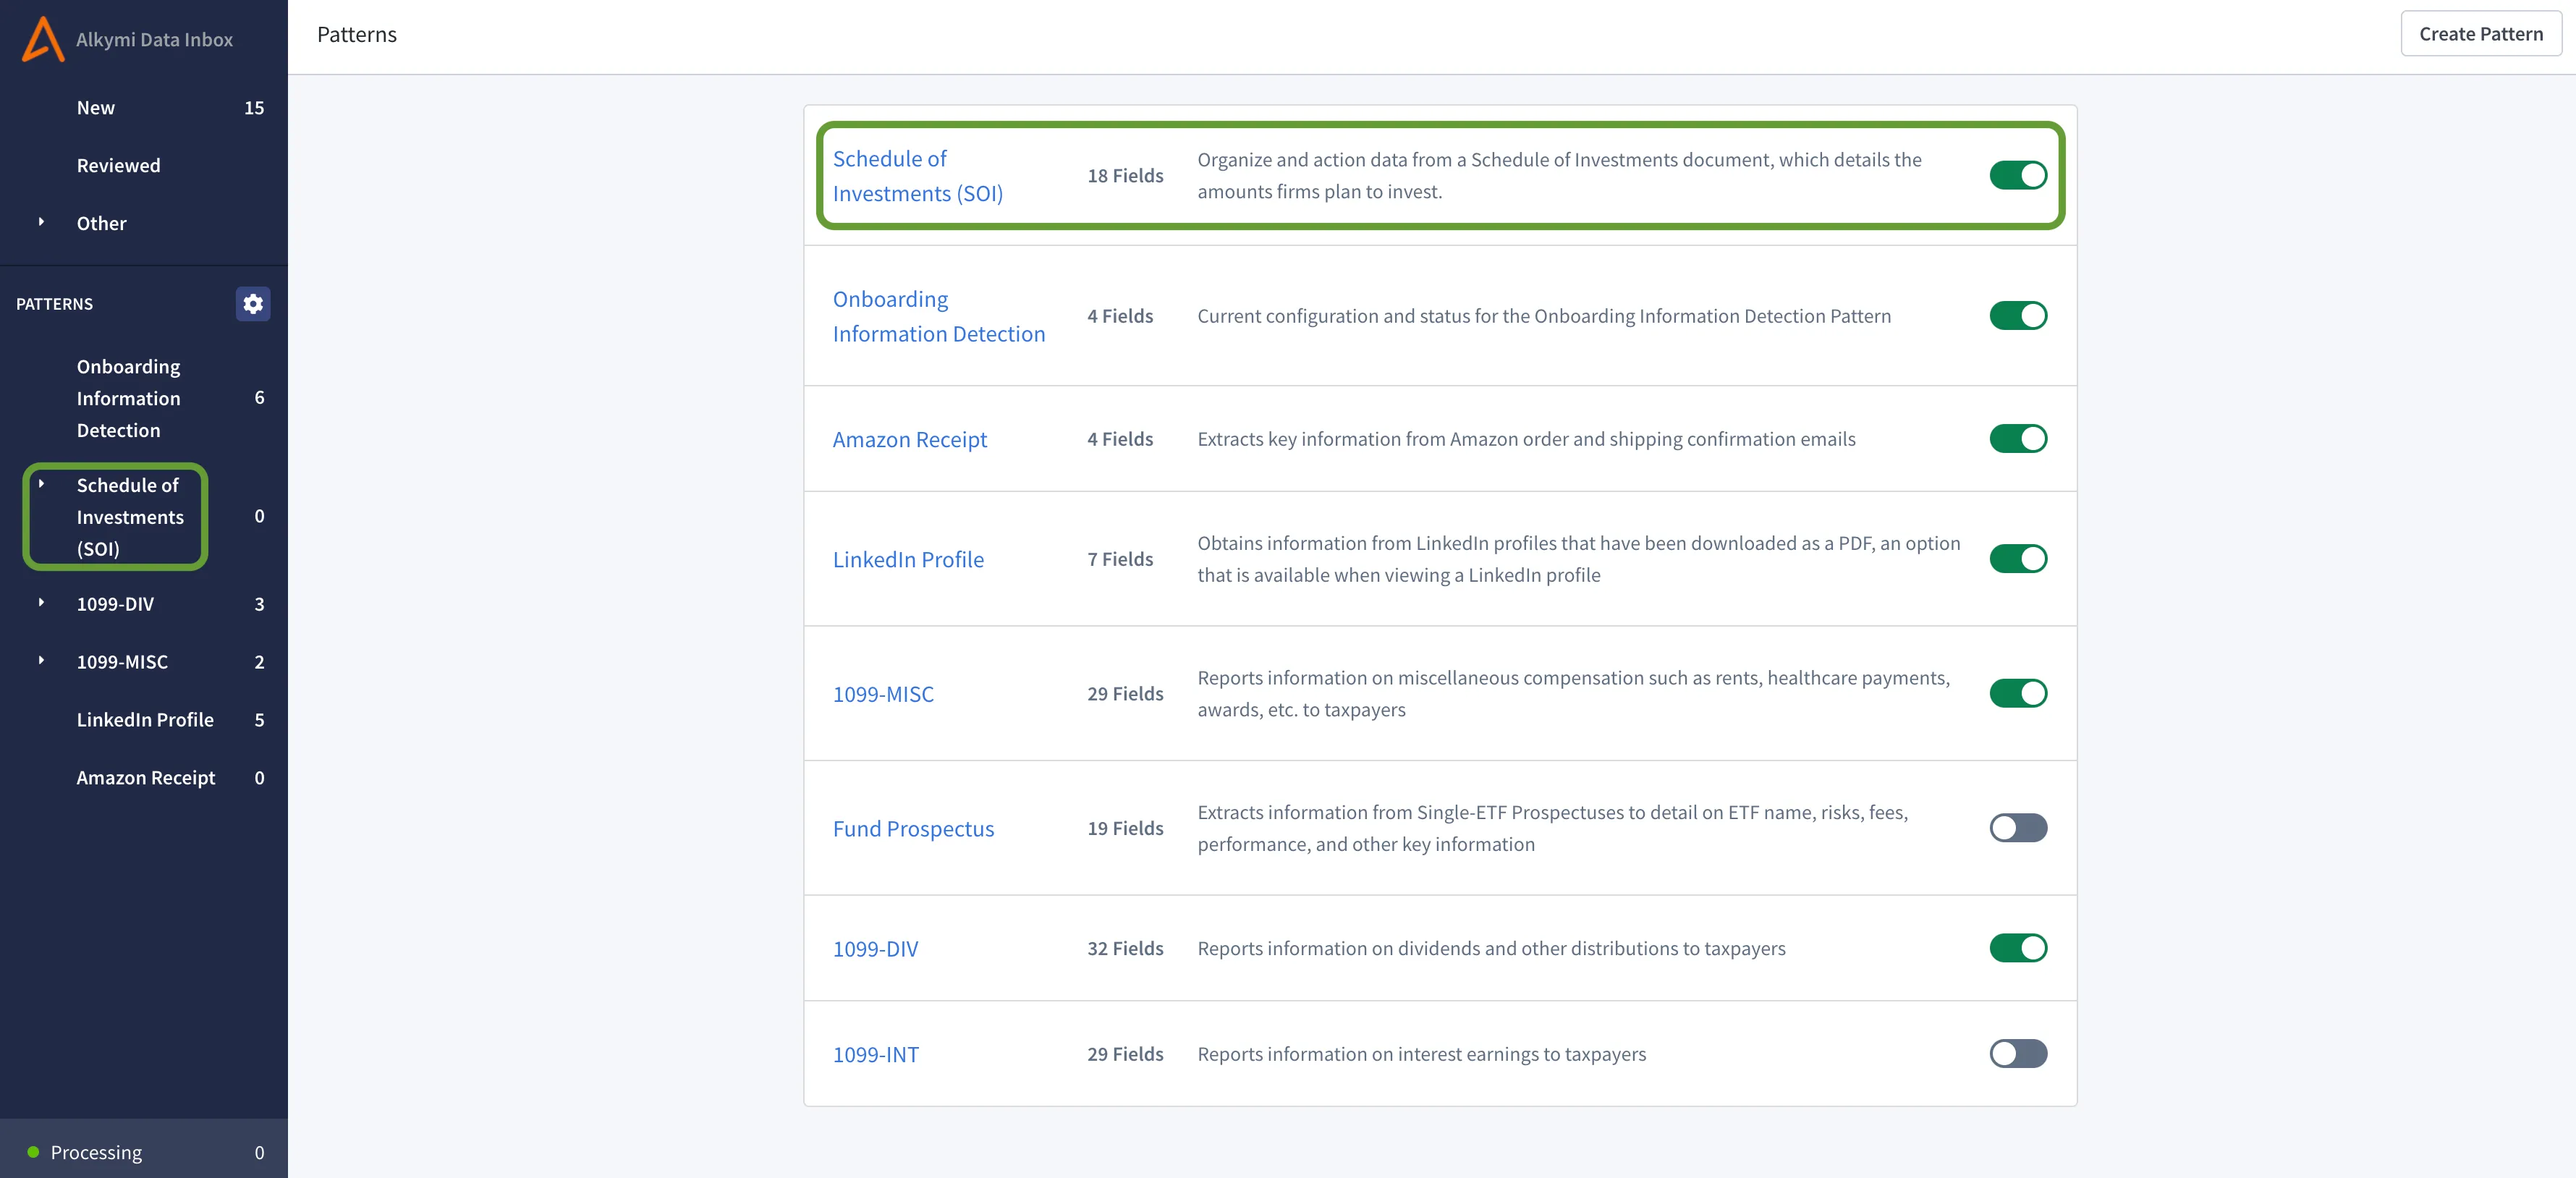Toggle the Onboarding Information Detection pattern switch
This screenshot has height=1178, width=2576.
[x=2018, y=316]
